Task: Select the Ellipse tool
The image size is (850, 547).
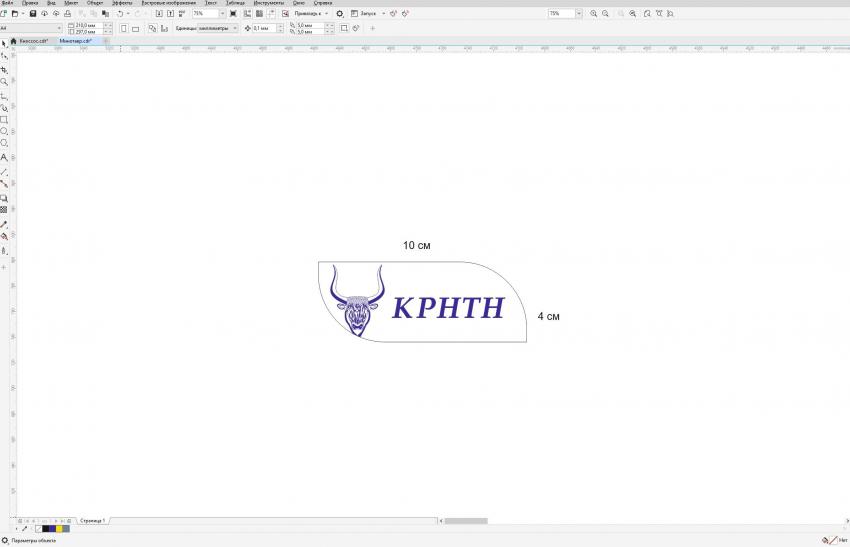Action: (4, 132)
